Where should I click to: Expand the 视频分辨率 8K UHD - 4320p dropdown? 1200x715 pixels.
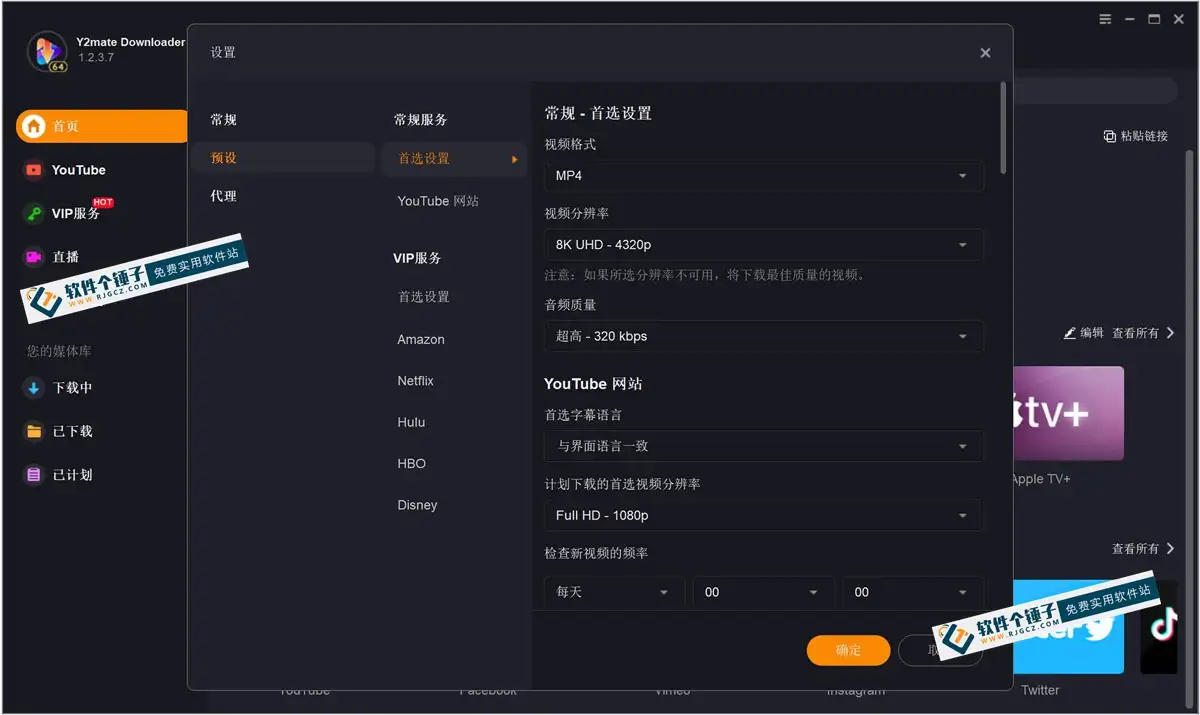coord(764,245)
